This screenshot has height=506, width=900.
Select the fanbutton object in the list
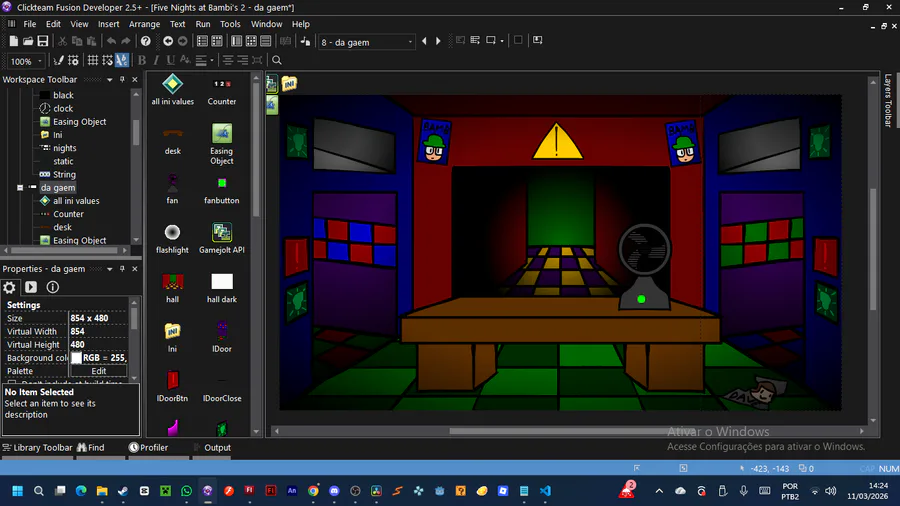click(222, 190)
